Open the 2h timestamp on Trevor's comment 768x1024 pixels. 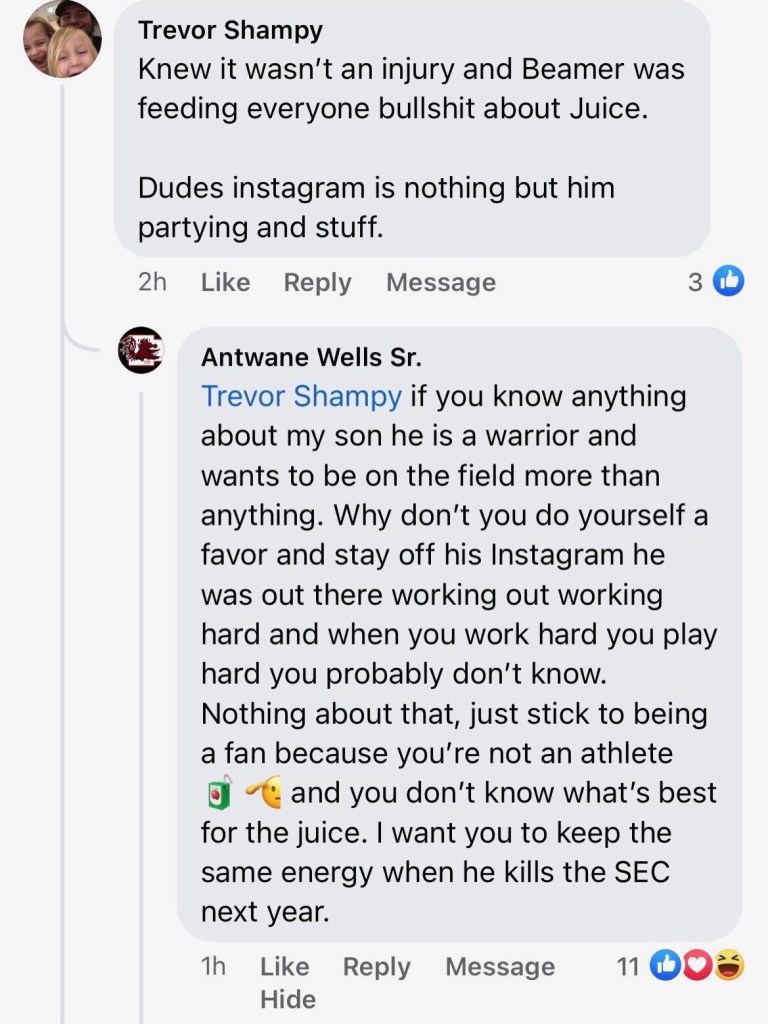click(x=152, y=283)
